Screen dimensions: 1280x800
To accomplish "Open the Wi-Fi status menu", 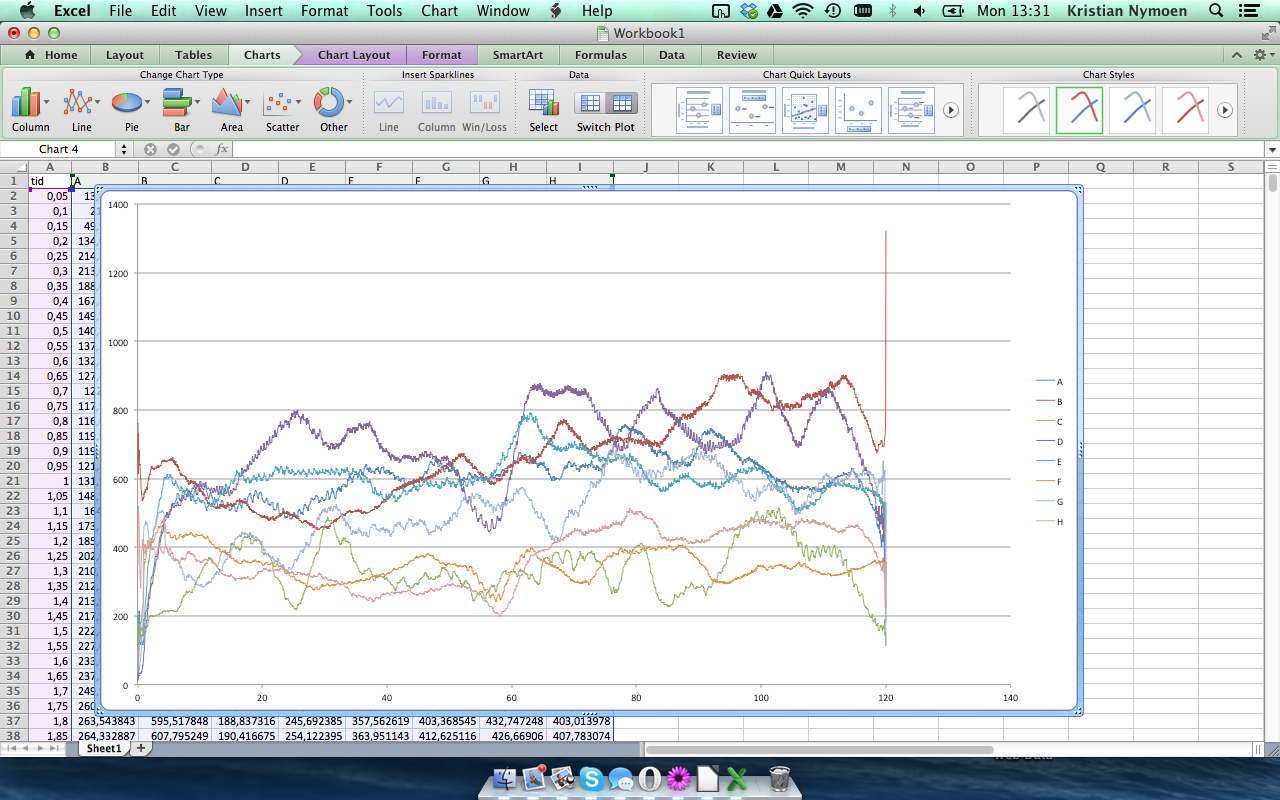I will [802, 11].
